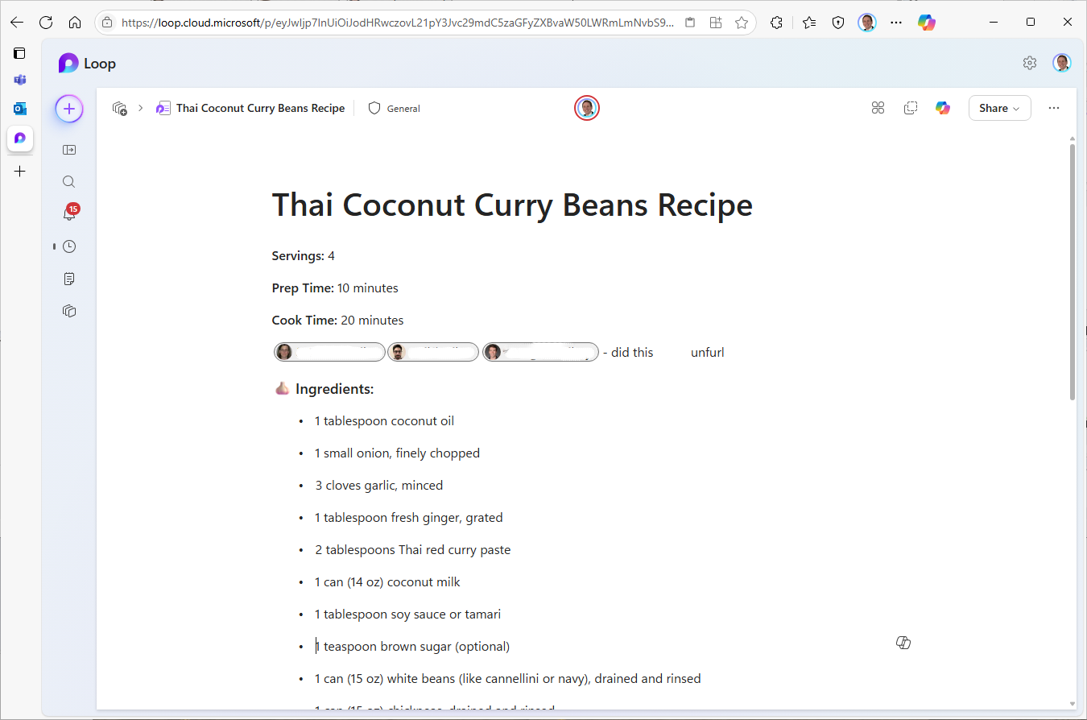
Task: Open Loop components apps icon
Action: click(878, 108)
